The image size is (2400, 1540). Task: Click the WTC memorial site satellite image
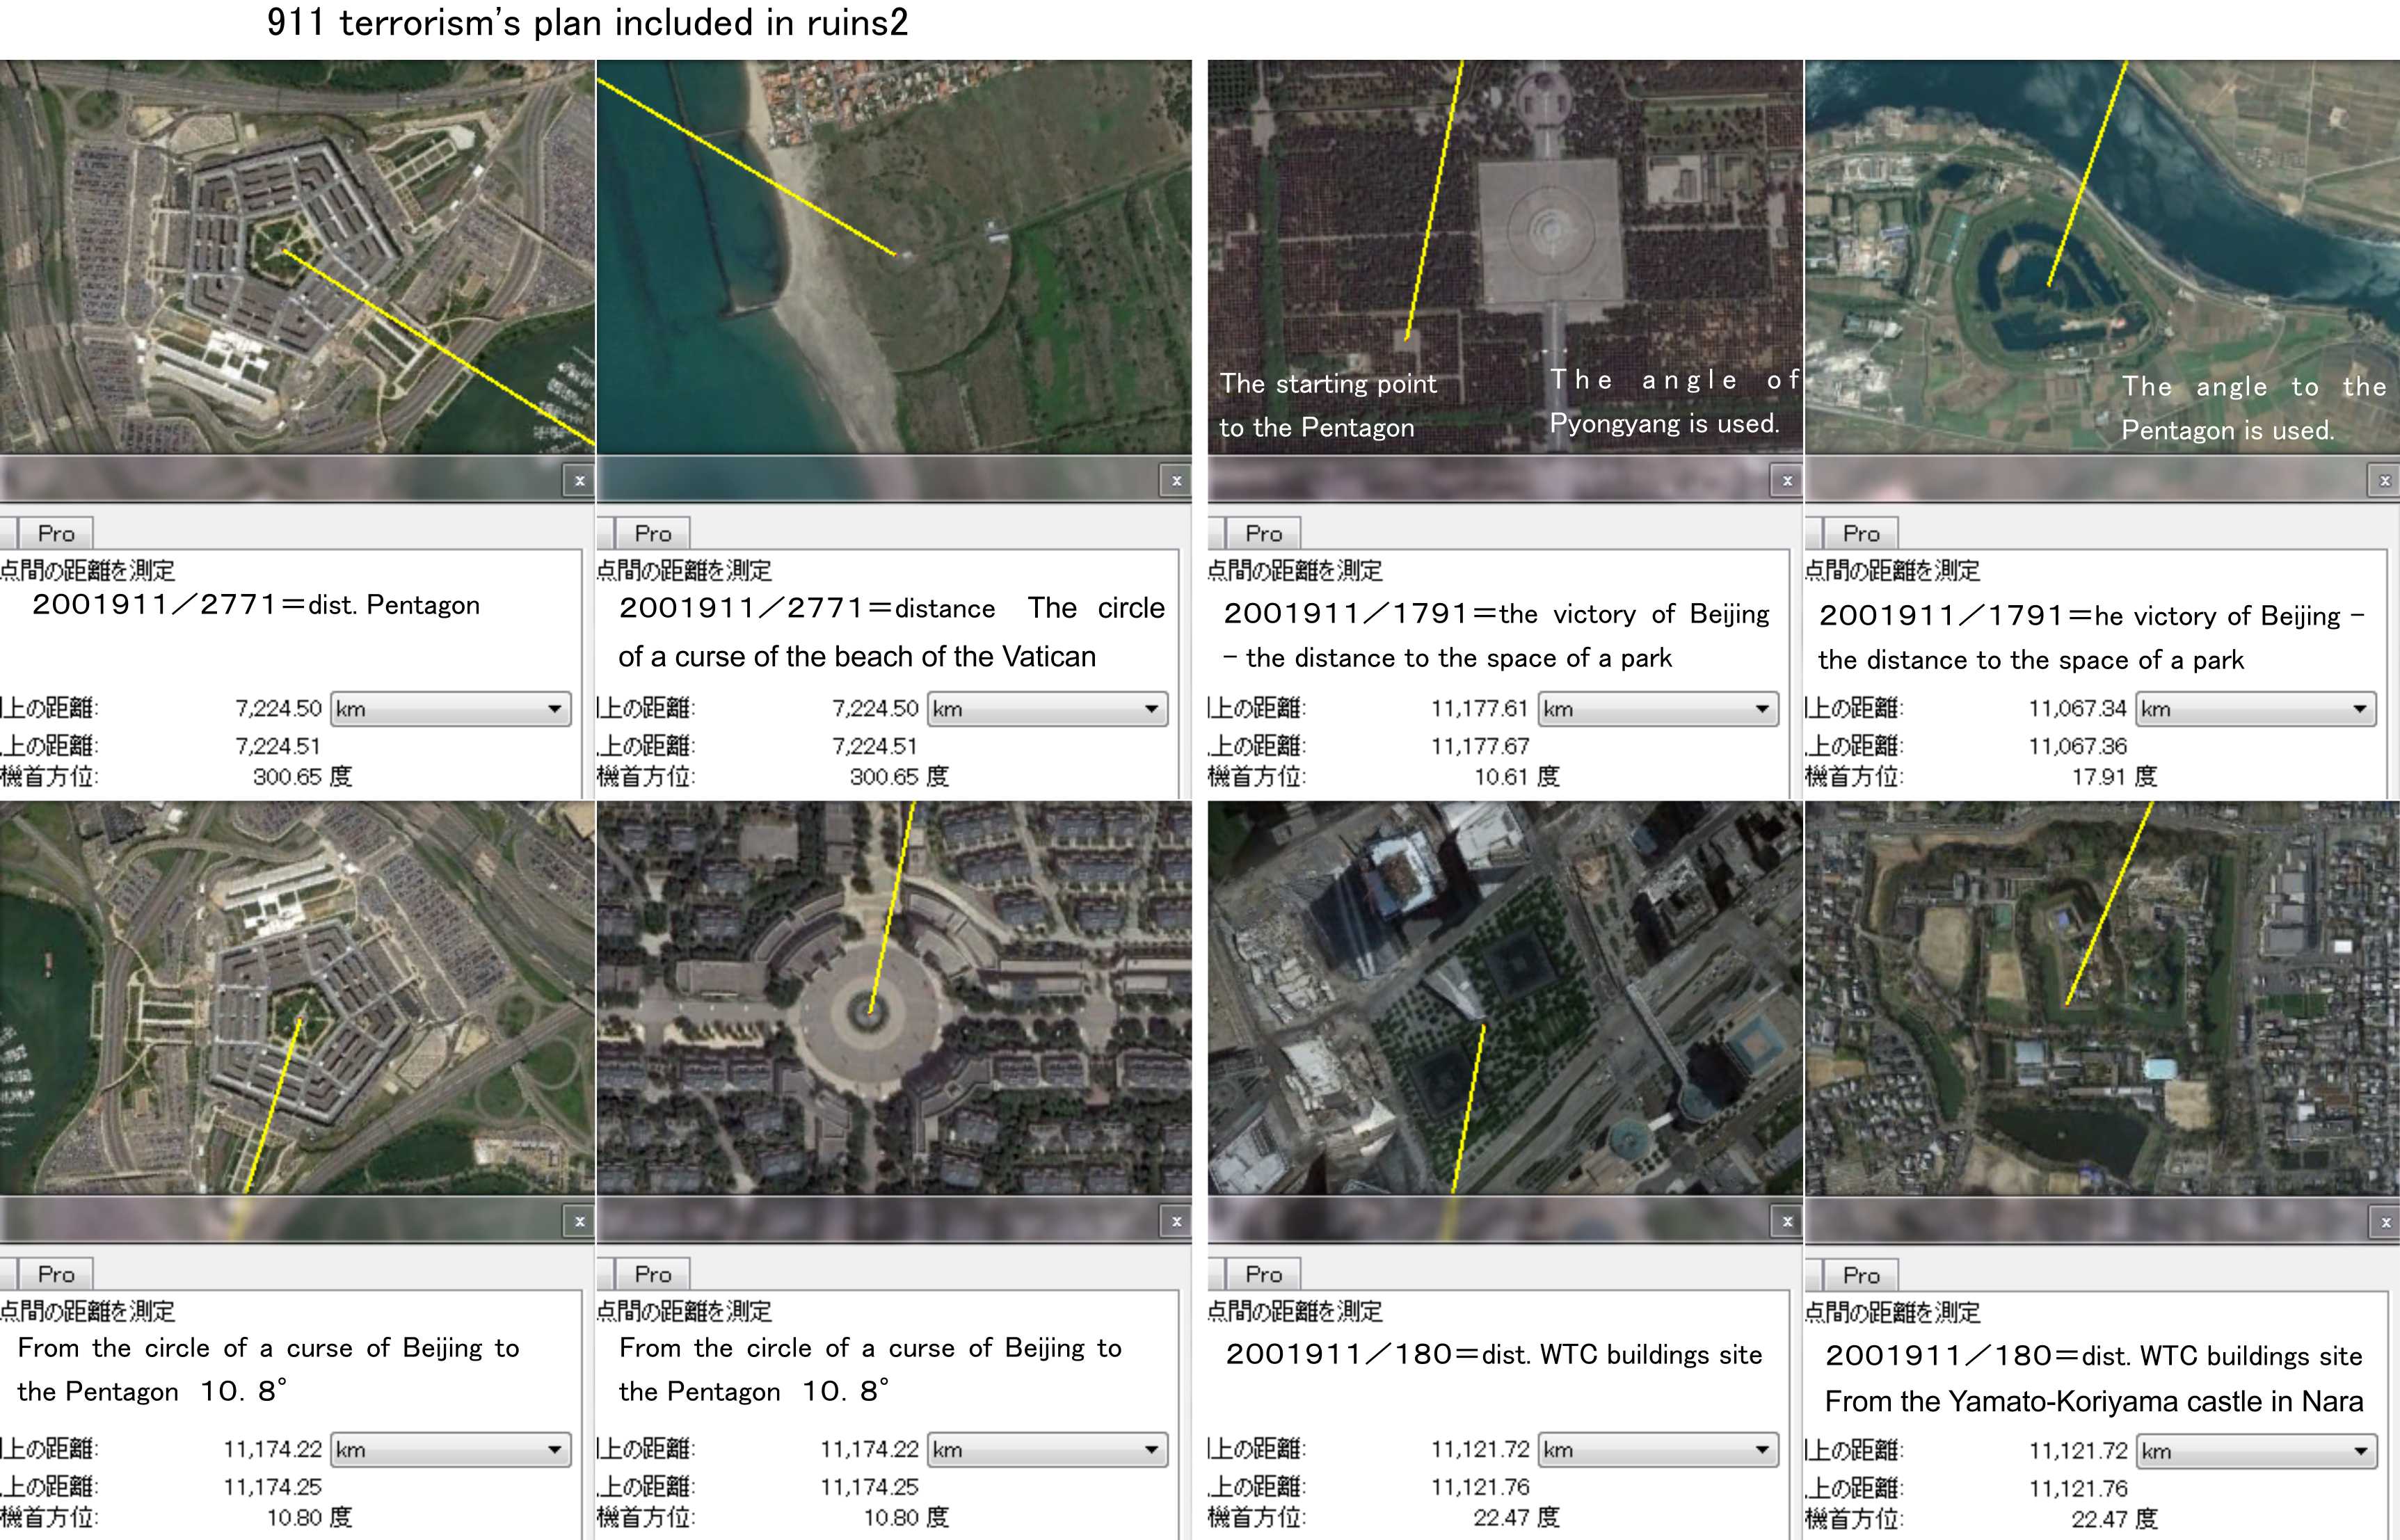click(x=1505, y=997)
